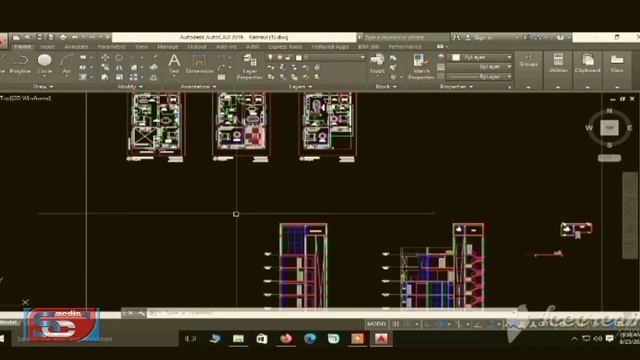The image size is (640, 360).
Task: Activate the Move tool in Modify panel
Action: [105, 58]
